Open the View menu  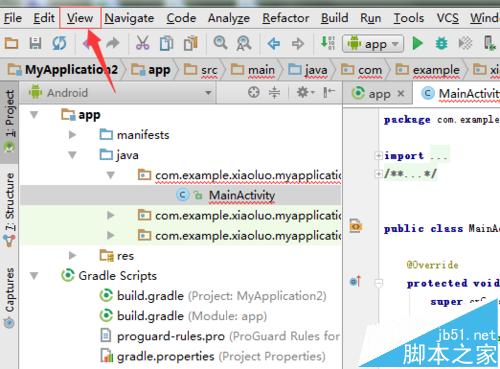(80, 18)
